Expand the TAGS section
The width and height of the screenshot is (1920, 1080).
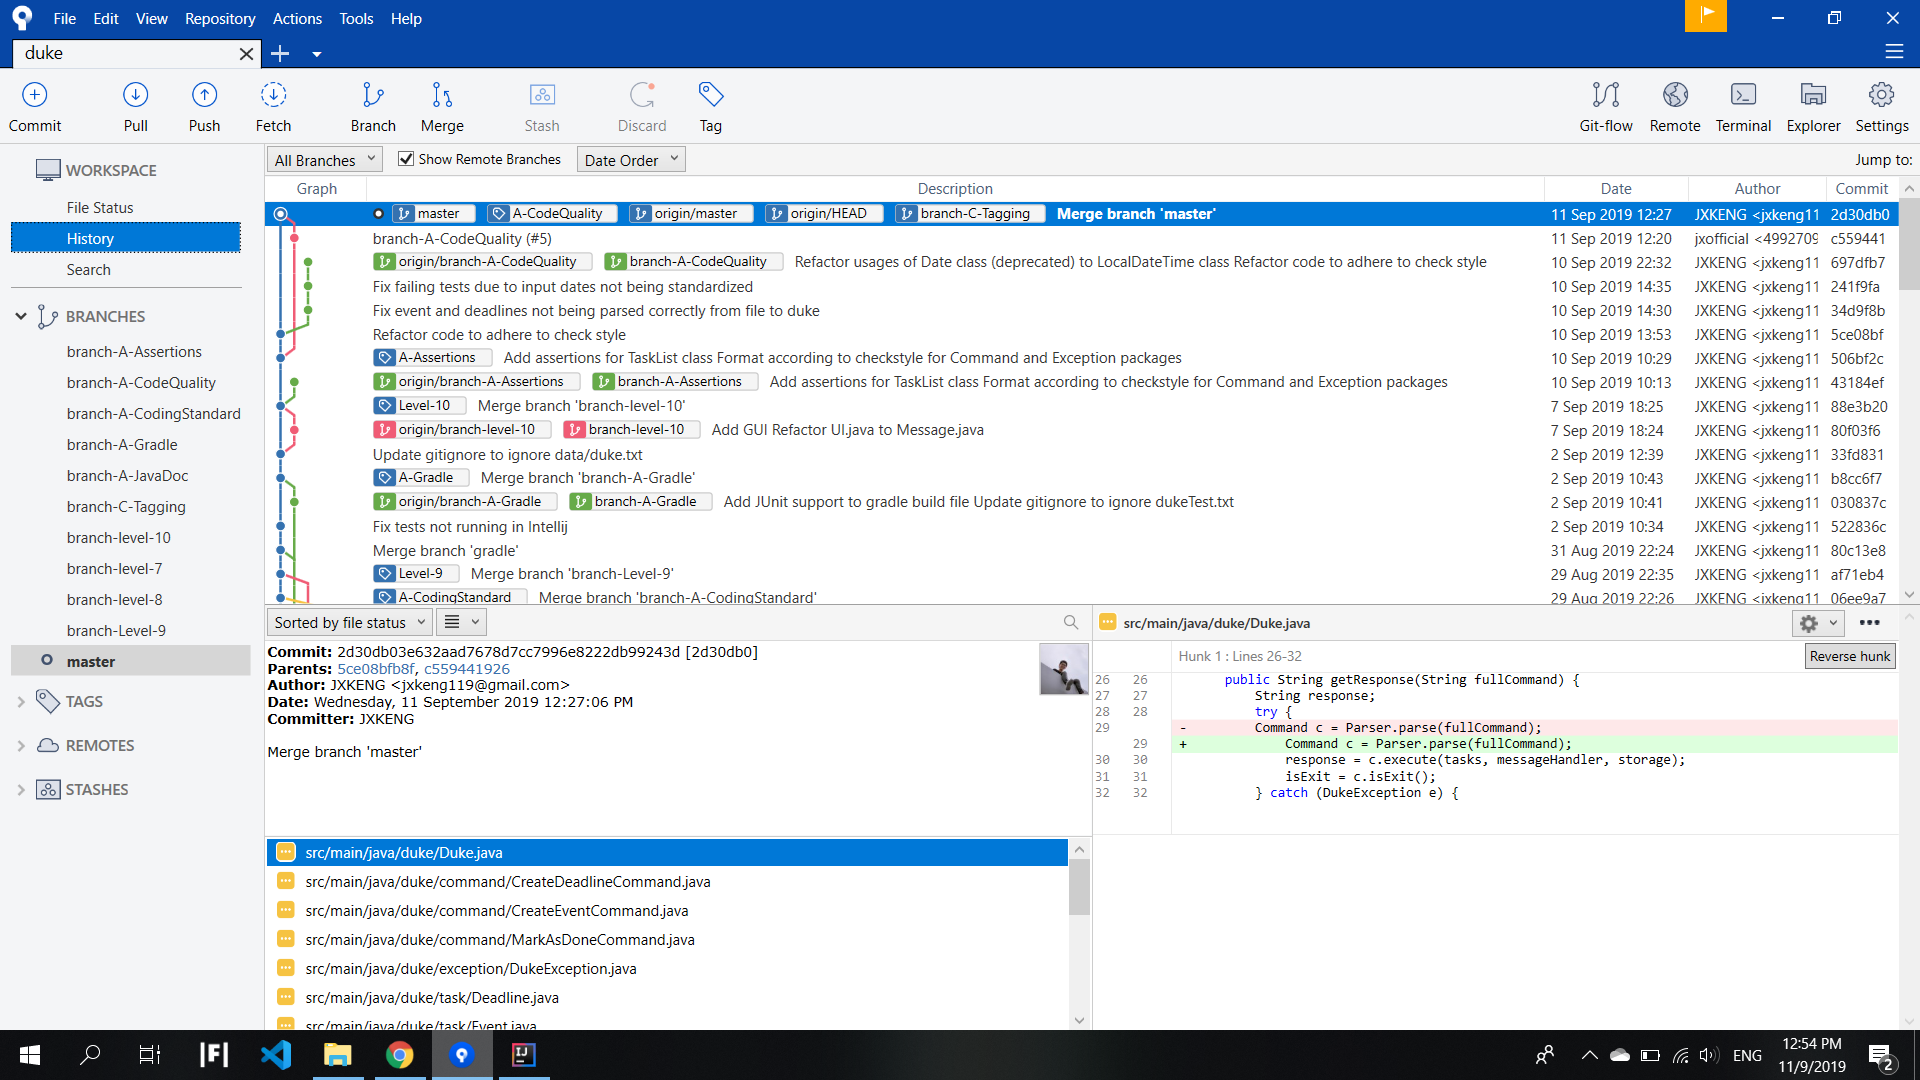pos(21,702)
